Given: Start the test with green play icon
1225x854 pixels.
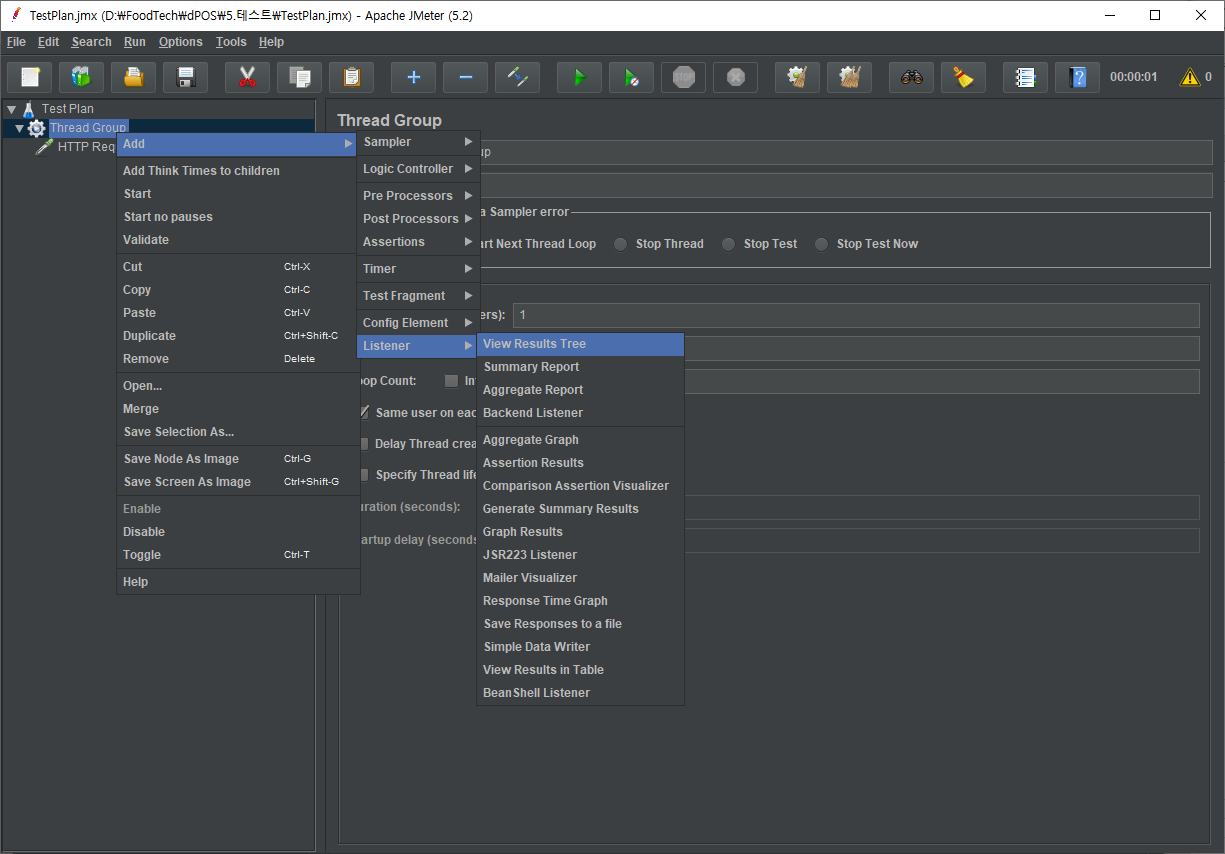Looking at the screenshot, I should [x=579, y=77].
